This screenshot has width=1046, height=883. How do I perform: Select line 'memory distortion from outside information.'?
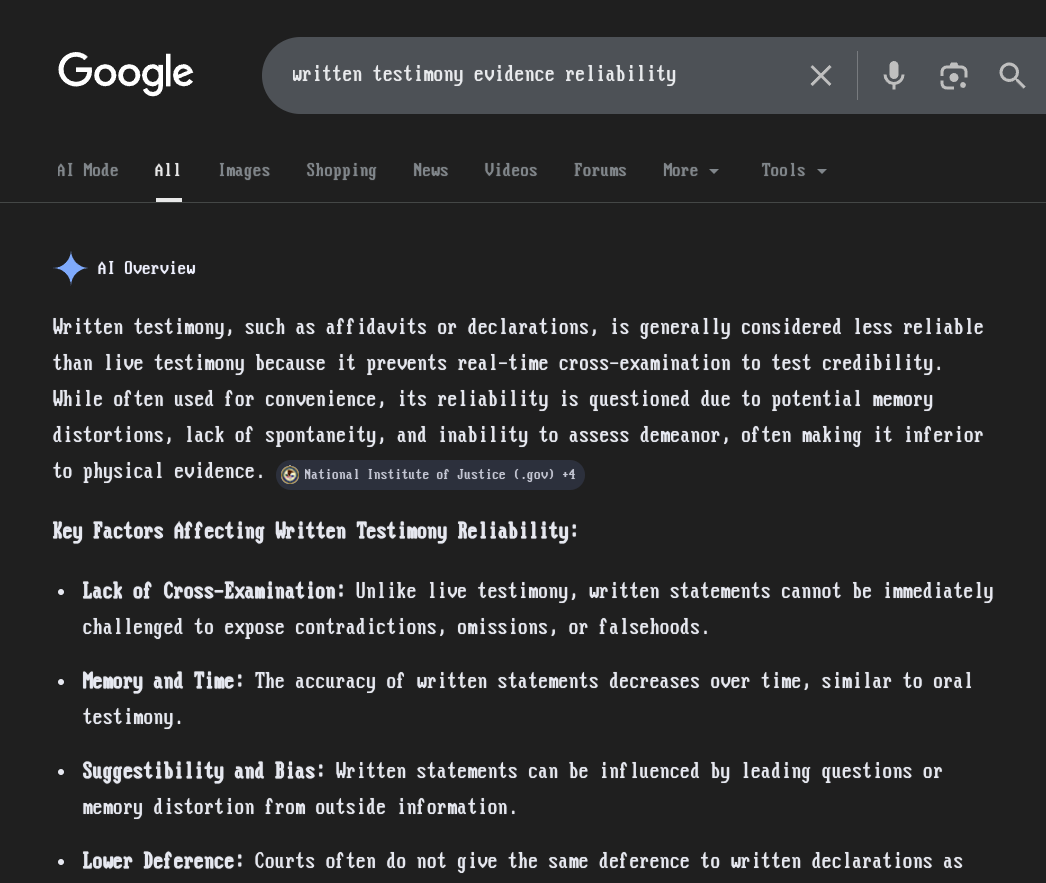coord(300,807)
